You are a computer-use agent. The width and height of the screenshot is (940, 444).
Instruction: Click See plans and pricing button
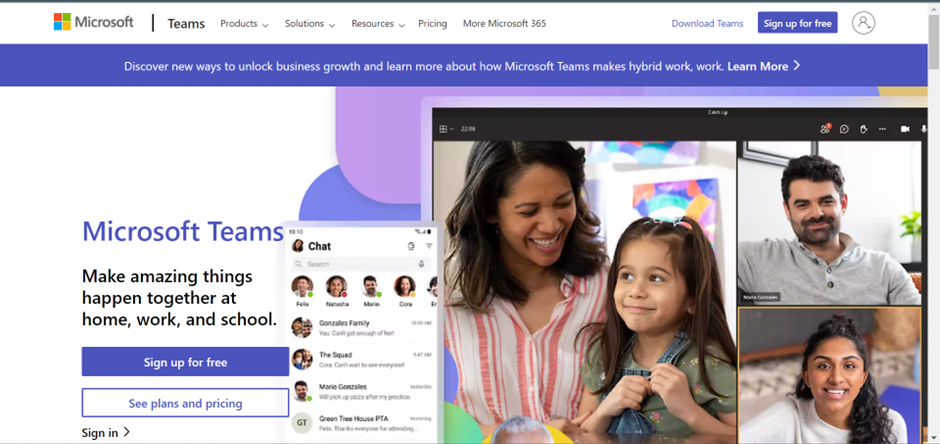185,403
